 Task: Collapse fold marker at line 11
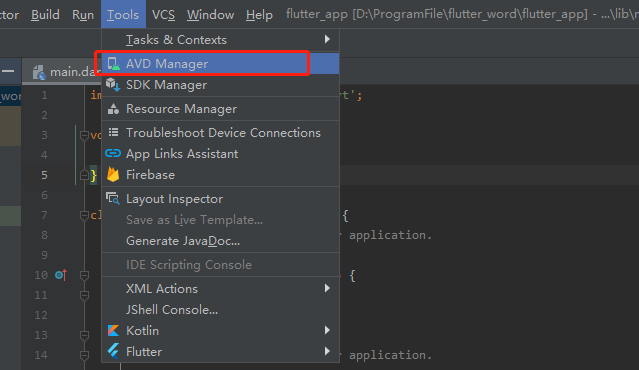point(84,295)
